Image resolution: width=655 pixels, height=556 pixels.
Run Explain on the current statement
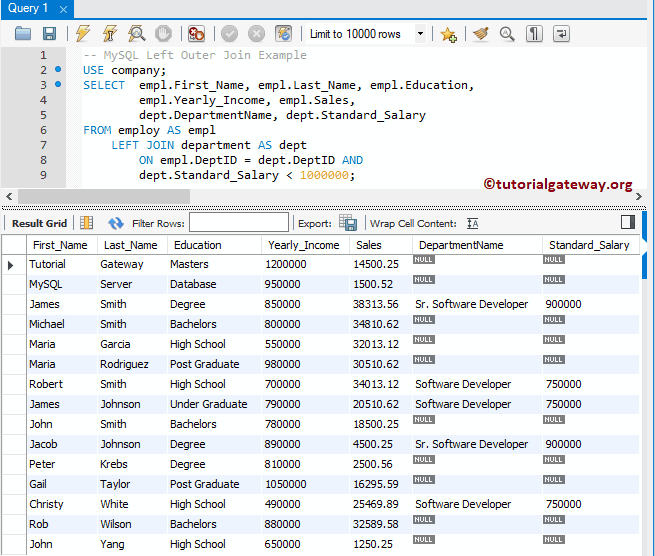point(136,33)
